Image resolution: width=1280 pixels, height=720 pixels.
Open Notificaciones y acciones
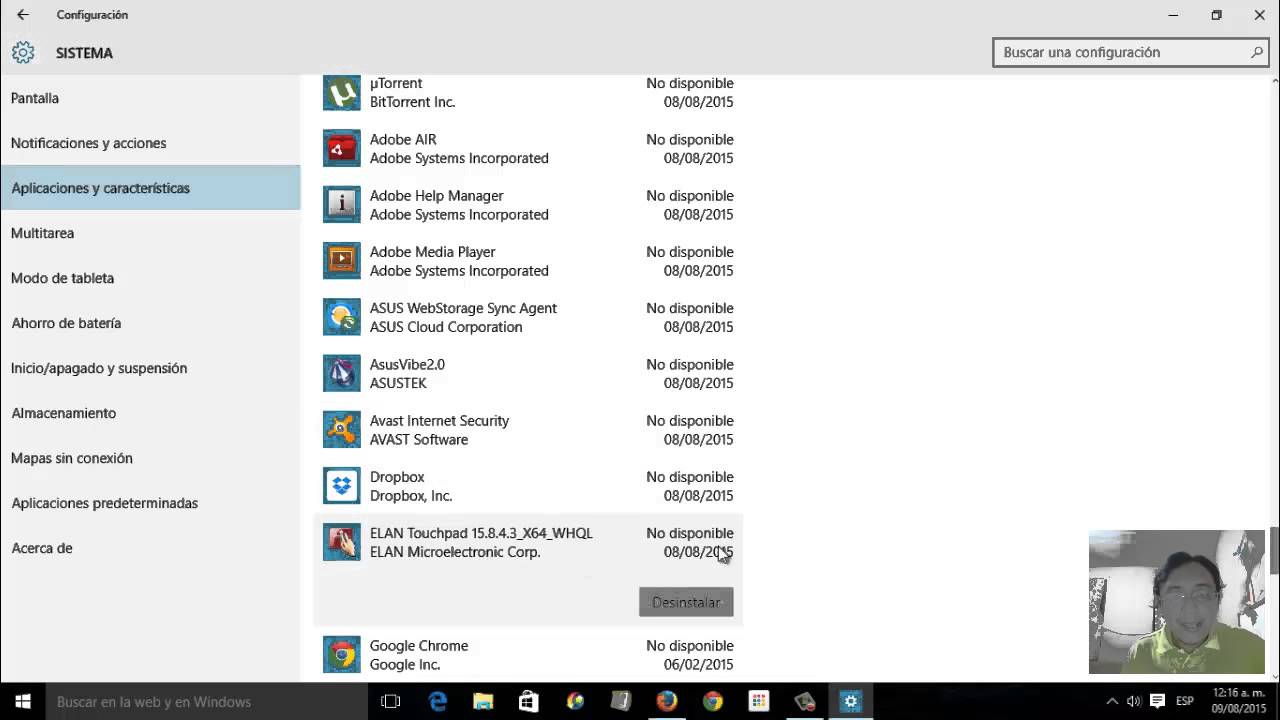click(150, 143)
